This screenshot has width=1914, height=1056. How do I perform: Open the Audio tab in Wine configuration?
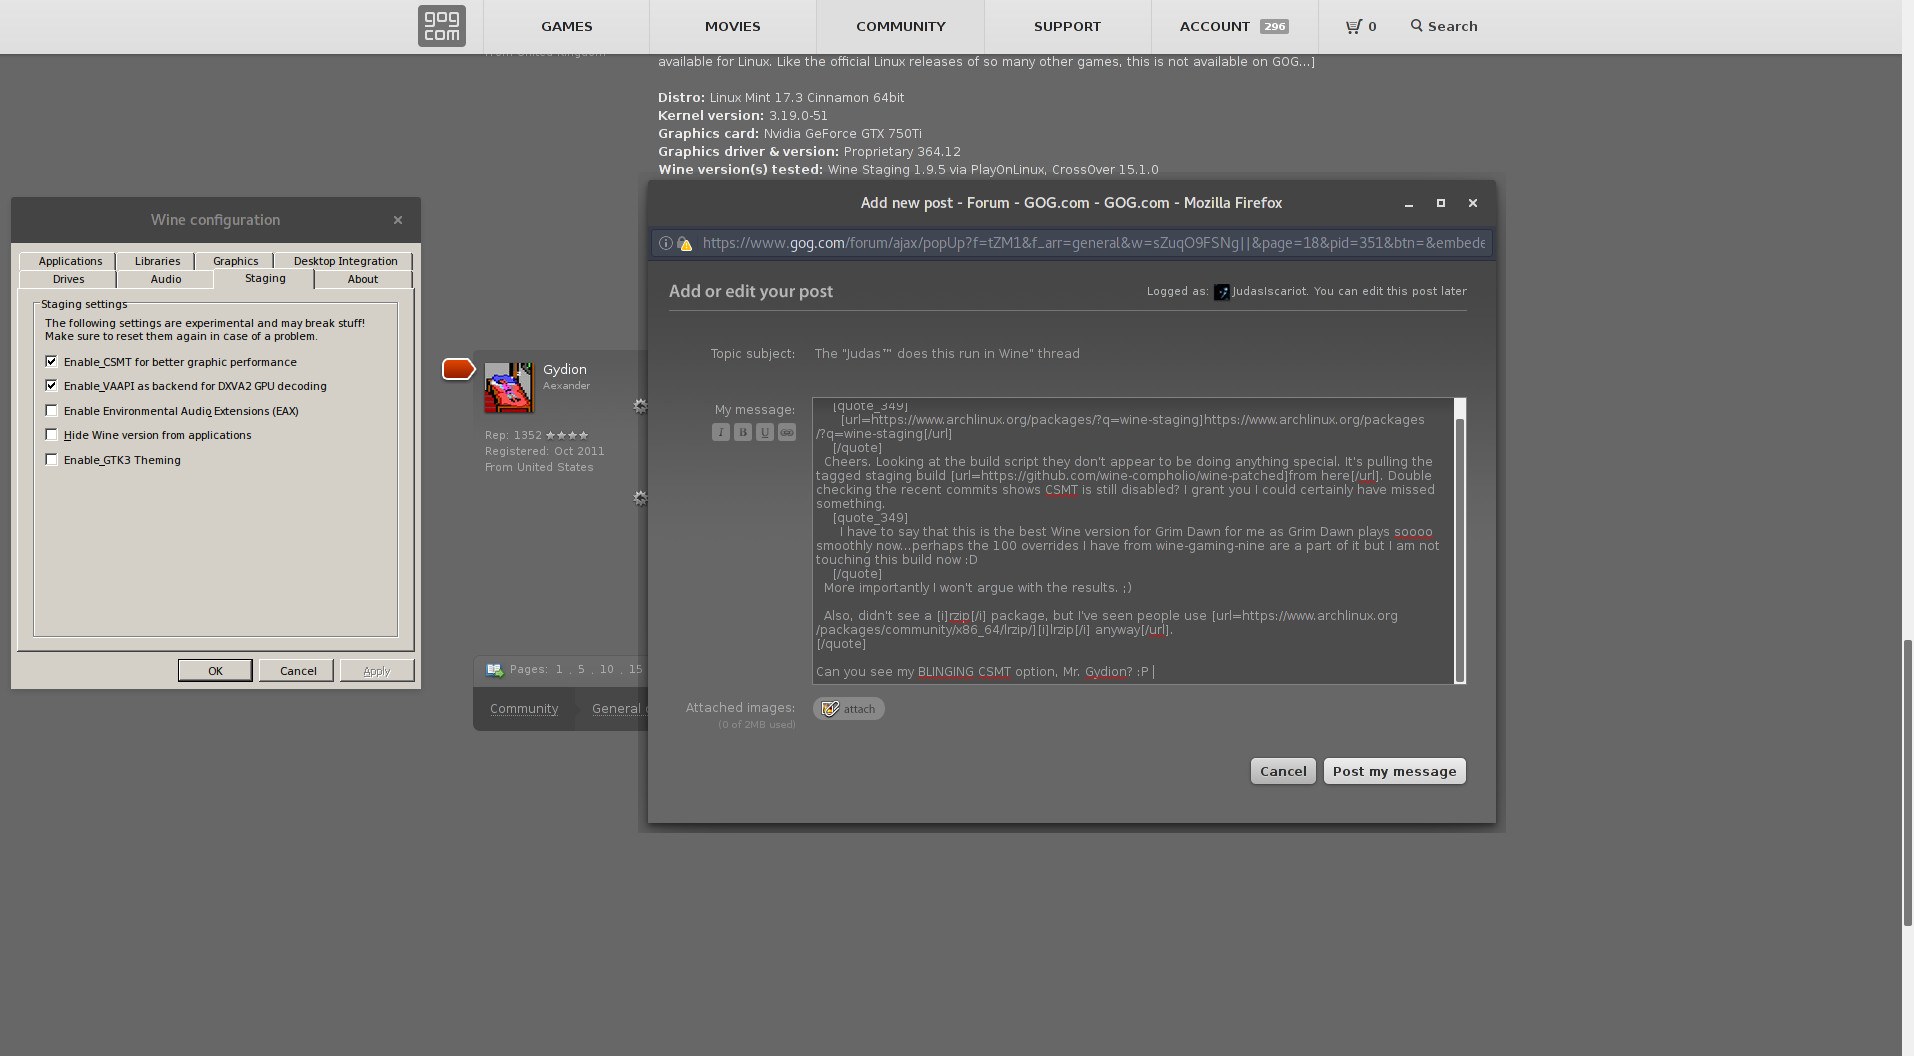(x=166, y=279)
